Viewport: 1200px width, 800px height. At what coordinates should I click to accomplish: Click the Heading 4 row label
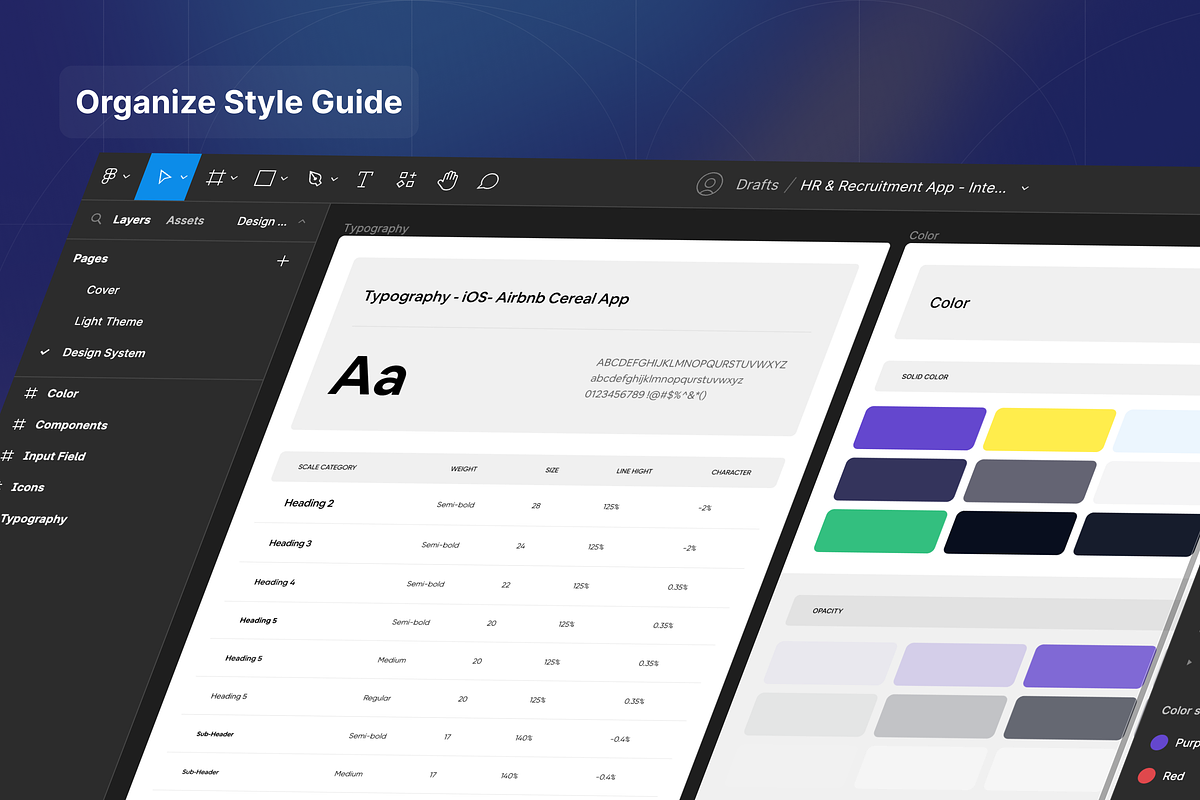(274, 582)
